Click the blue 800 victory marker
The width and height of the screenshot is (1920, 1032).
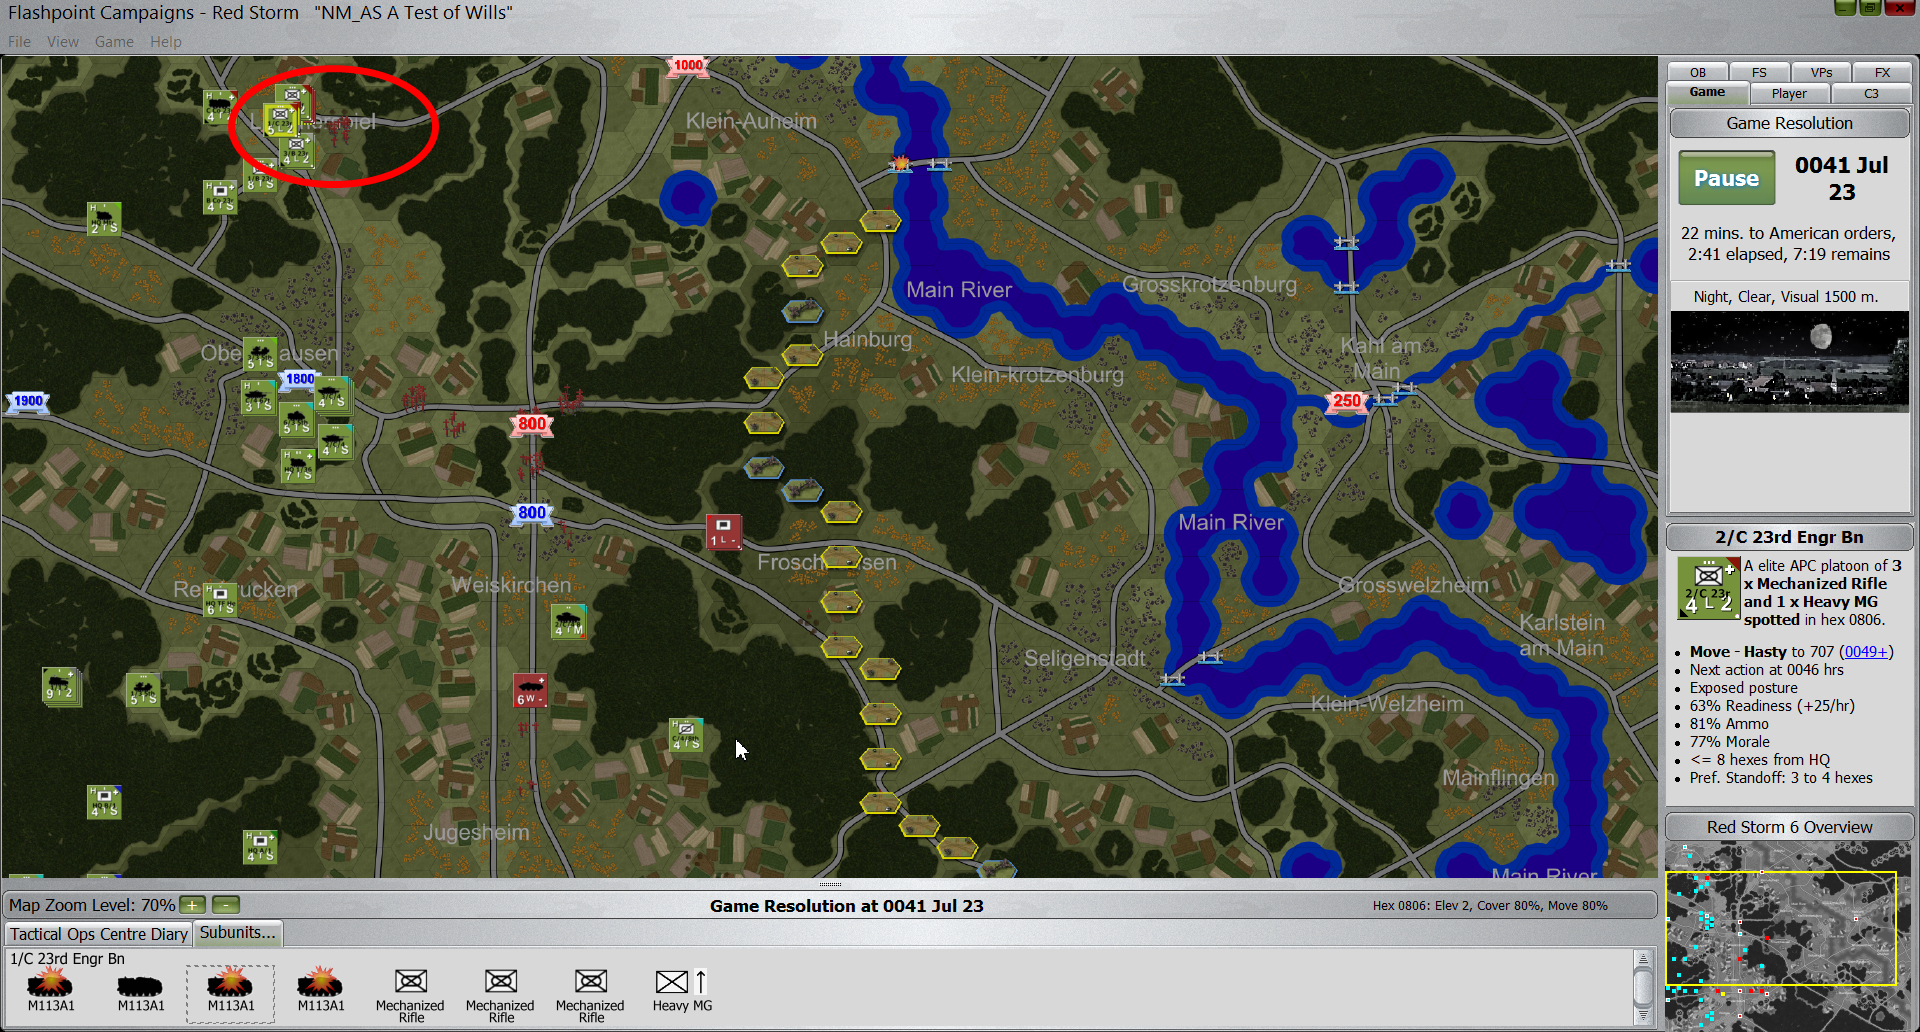[532, 513]
